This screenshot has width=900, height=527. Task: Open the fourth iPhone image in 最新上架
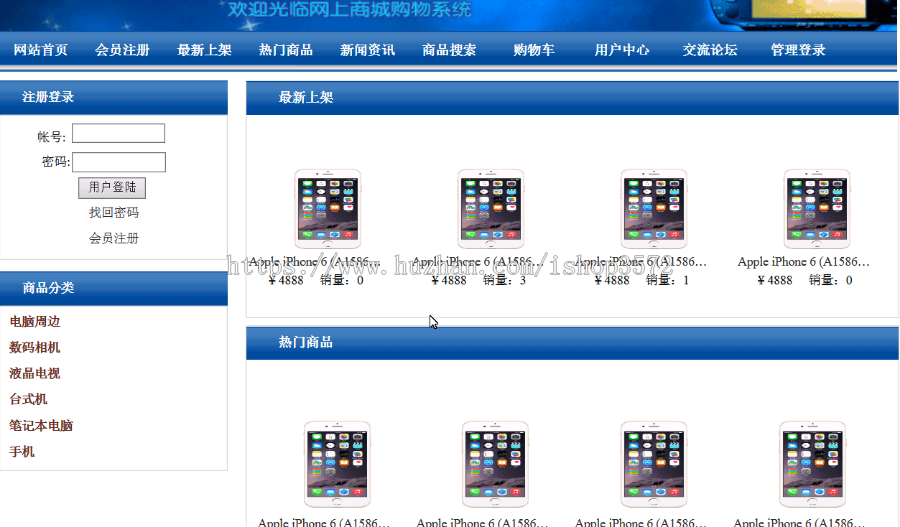tap(817, 208)
